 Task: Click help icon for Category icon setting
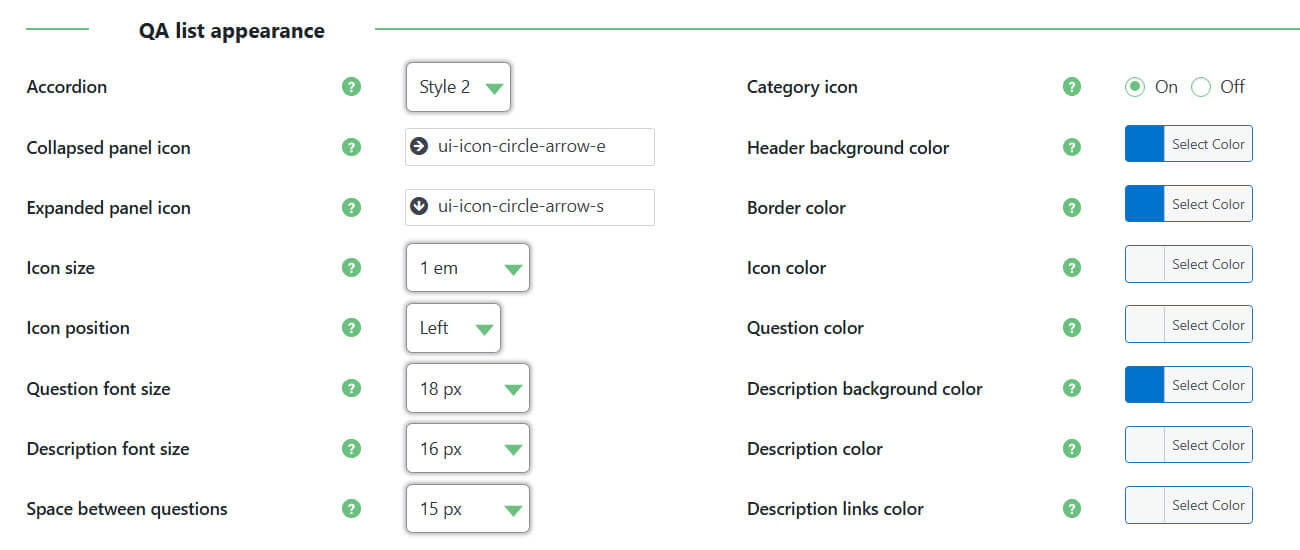1072,87
